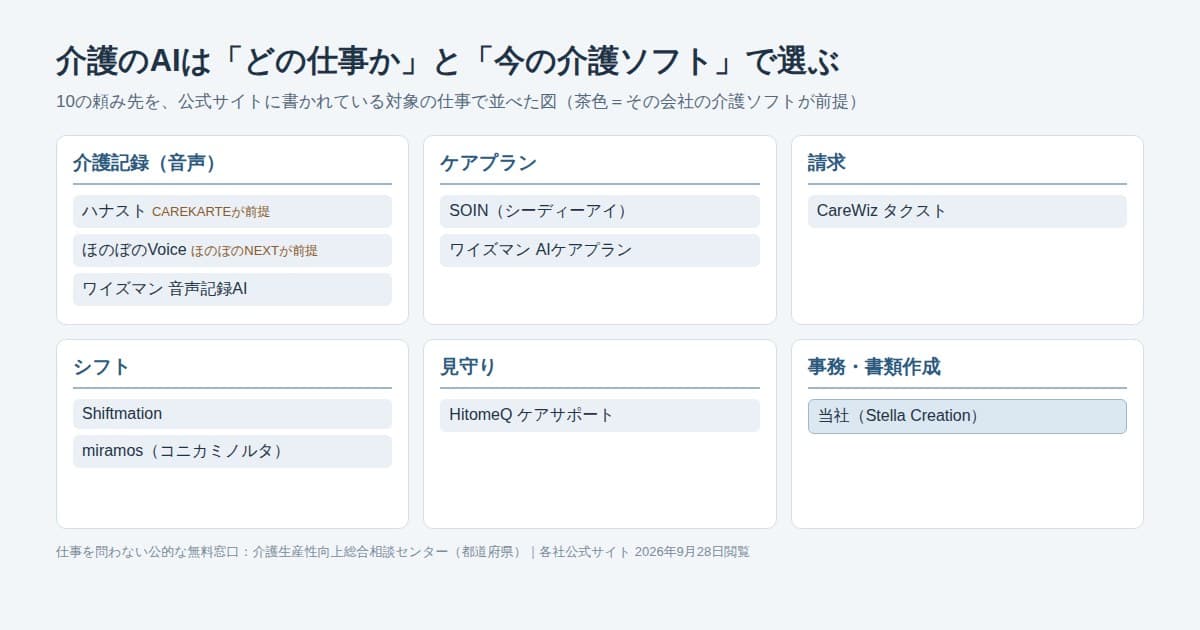Click the ハナスト item

(232, 211)
